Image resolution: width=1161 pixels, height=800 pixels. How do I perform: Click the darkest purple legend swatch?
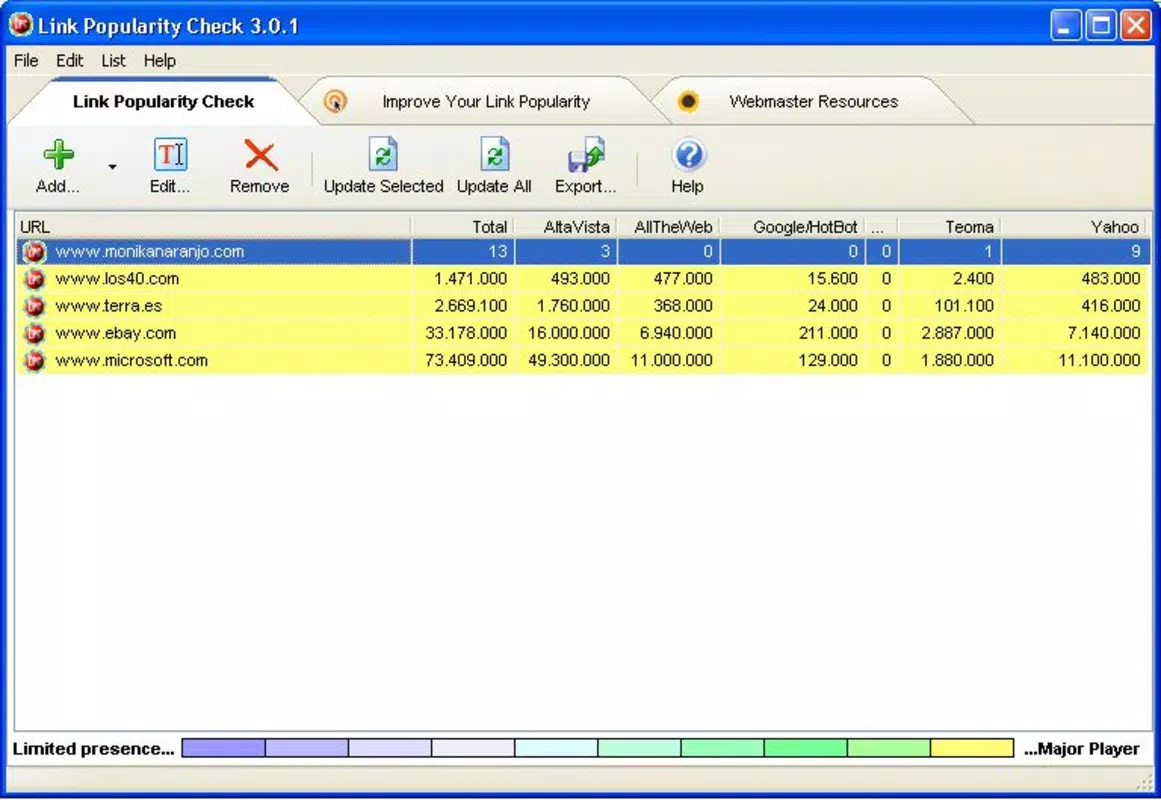click(x=224, y=748)
